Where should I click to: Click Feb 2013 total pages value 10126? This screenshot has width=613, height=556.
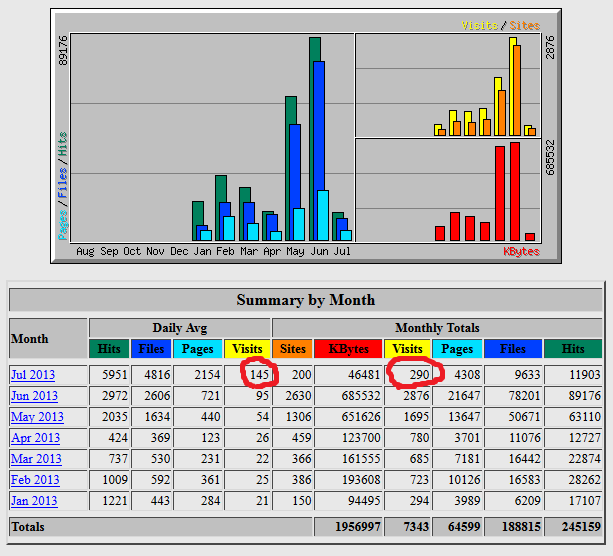point(464,480)
